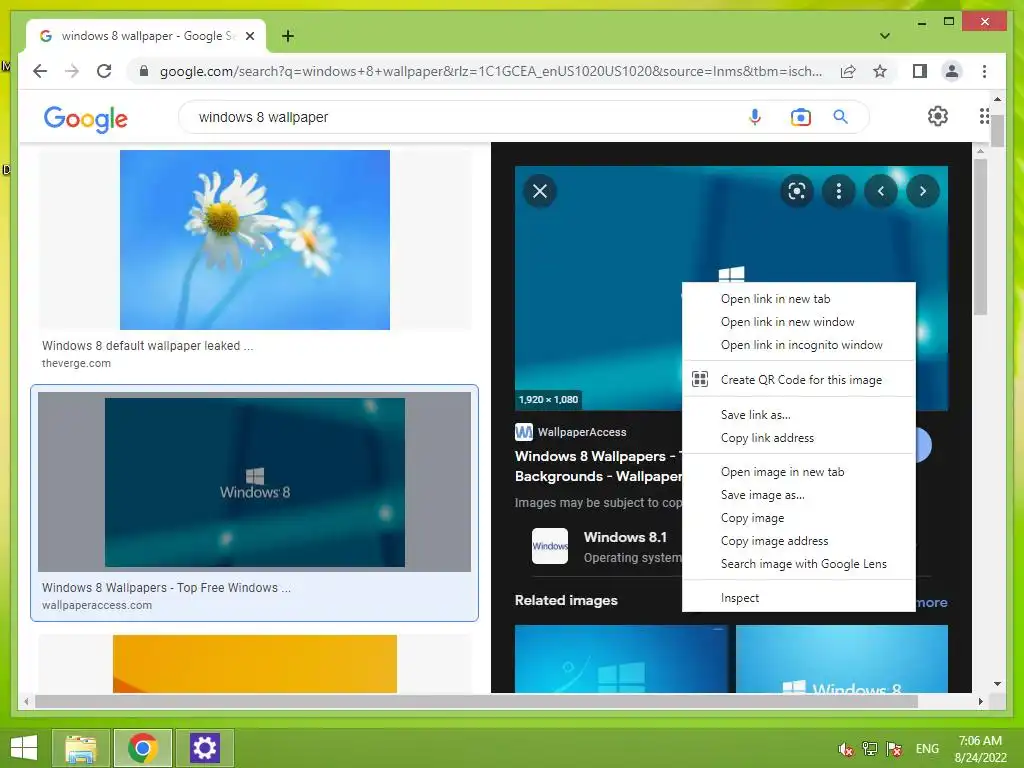Open the Windows Start button
The height and width of the screenshot is (768, 1024).
tap(24, 748)
